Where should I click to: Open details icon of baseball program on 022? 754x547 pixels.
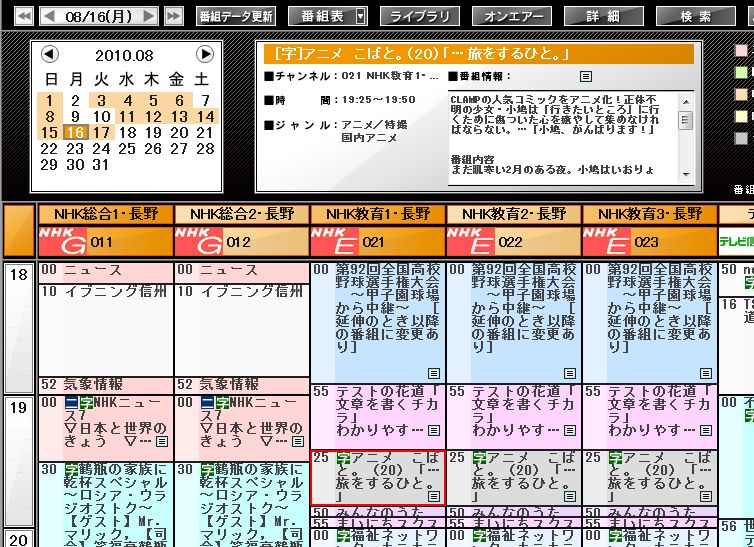point(570,373)
